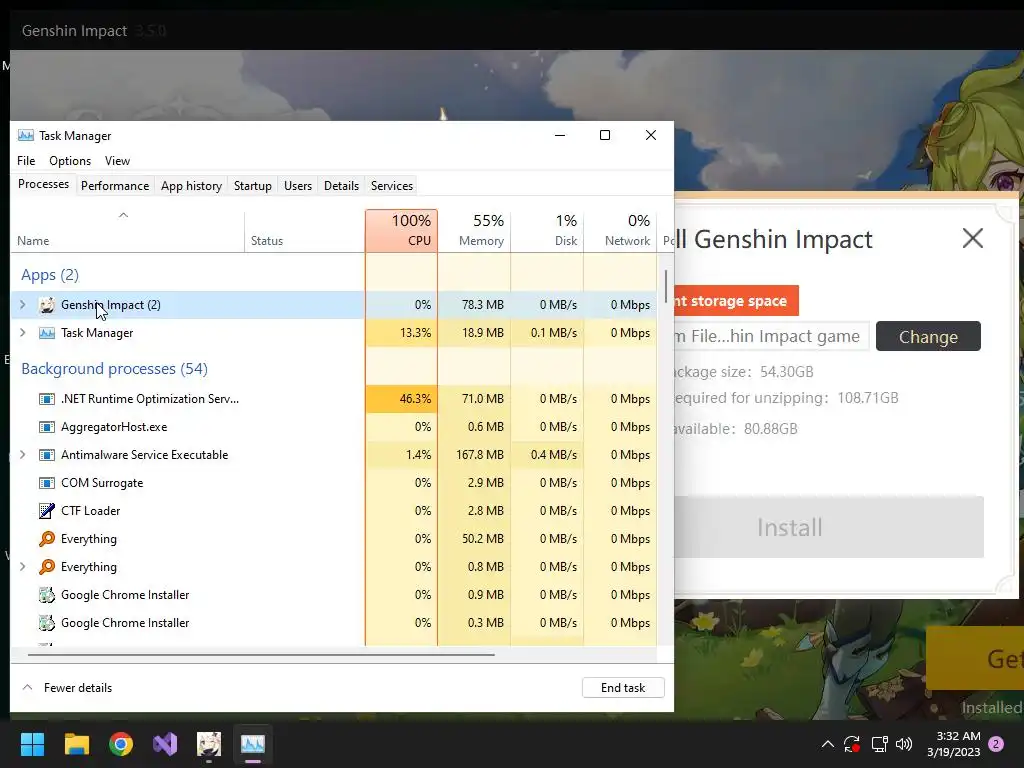Sort processes by Network column
1024x768 pixels.
click(620, 231)
